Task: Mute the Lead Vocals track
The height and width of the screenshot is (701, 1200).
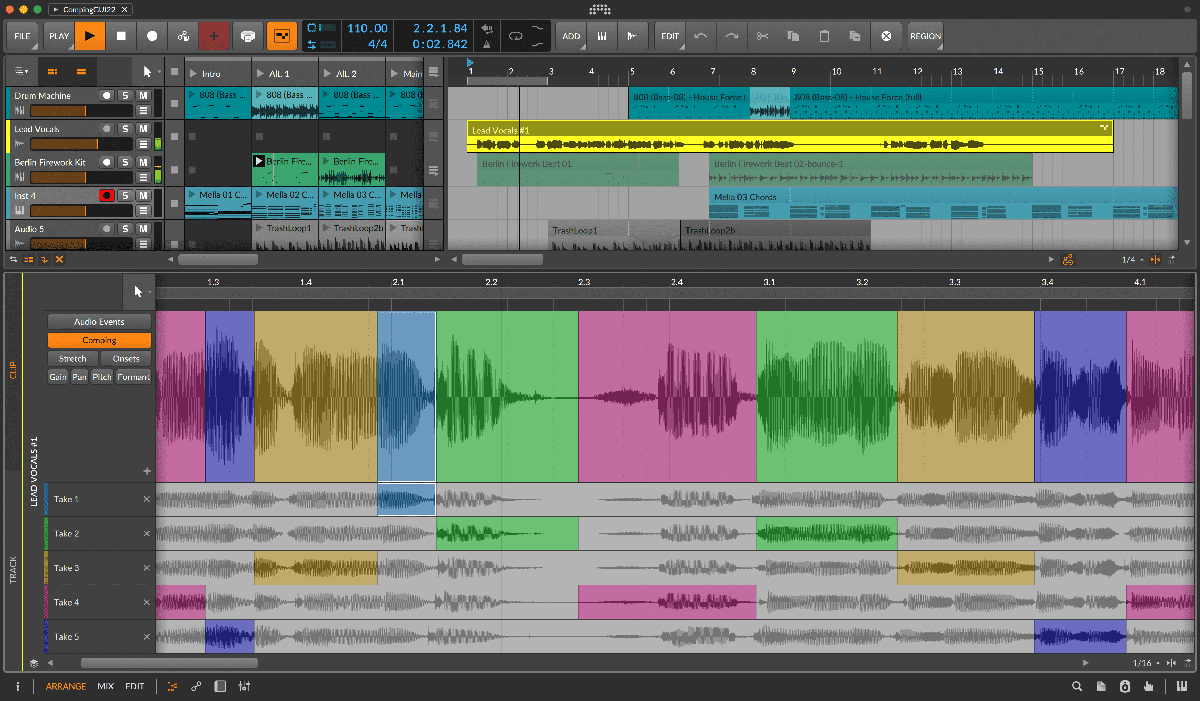Action: tap(143, 129)
